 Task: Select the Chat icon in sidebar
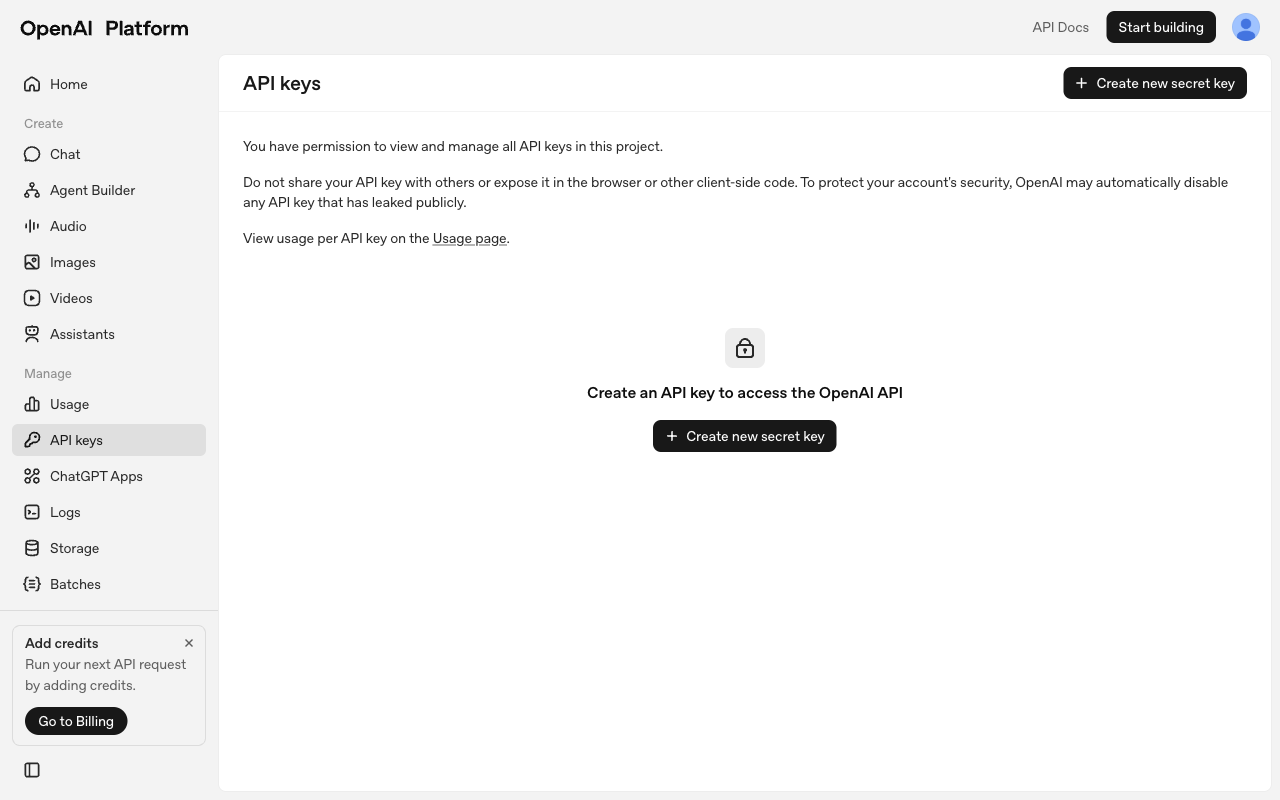click(32, 154)
